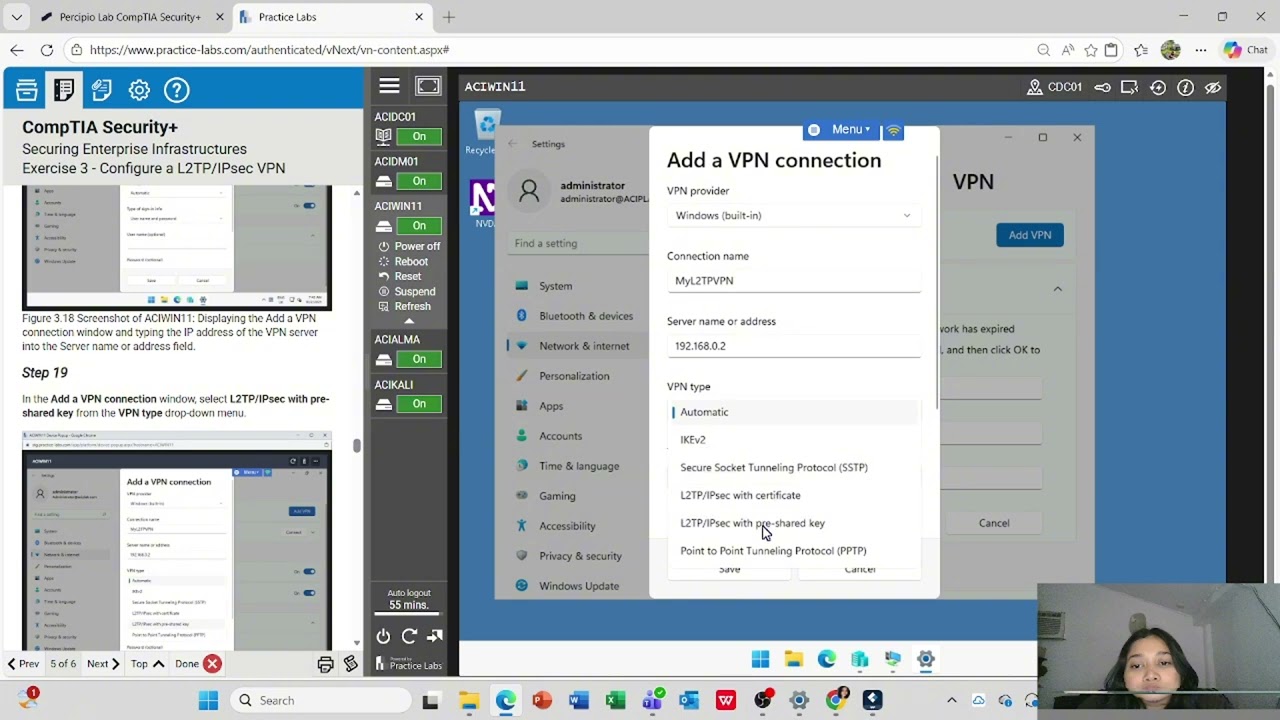Select Point to Point Tunneling Protocol (PPTP)
The width and height of the screenshot is (1280, 720).
point(793,551)
